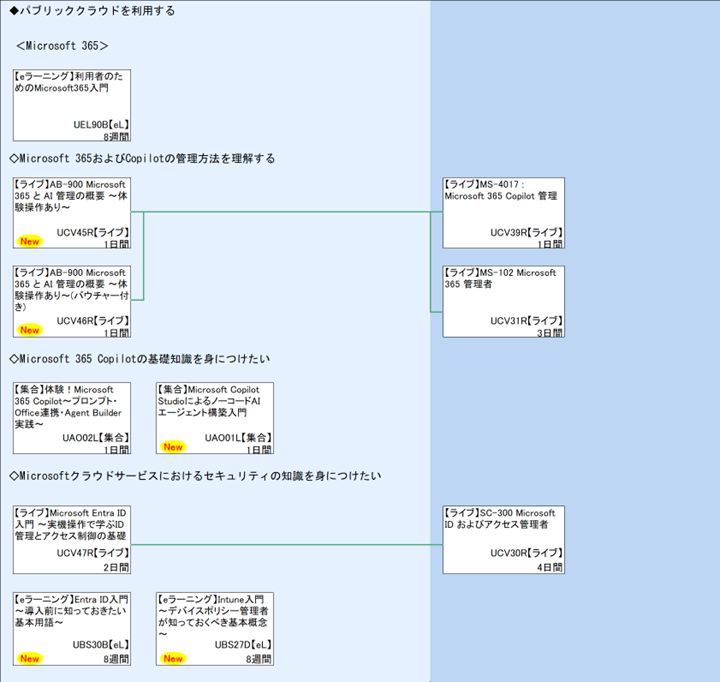The height and width of the screenshot is (682, 720).
Task: Click the New badge on course UBS27D
Action: point(173,658)
